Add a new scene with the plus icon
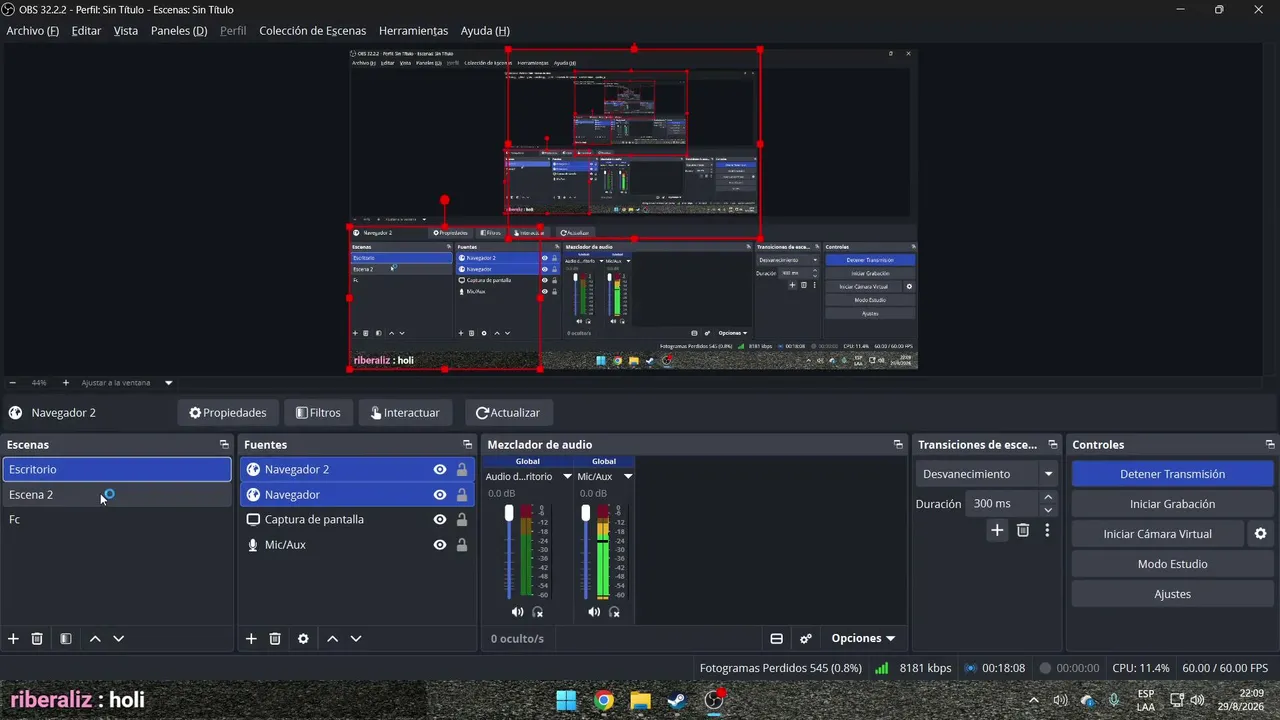Viewport: 1280px width, 720px height. tap(13, 639)
